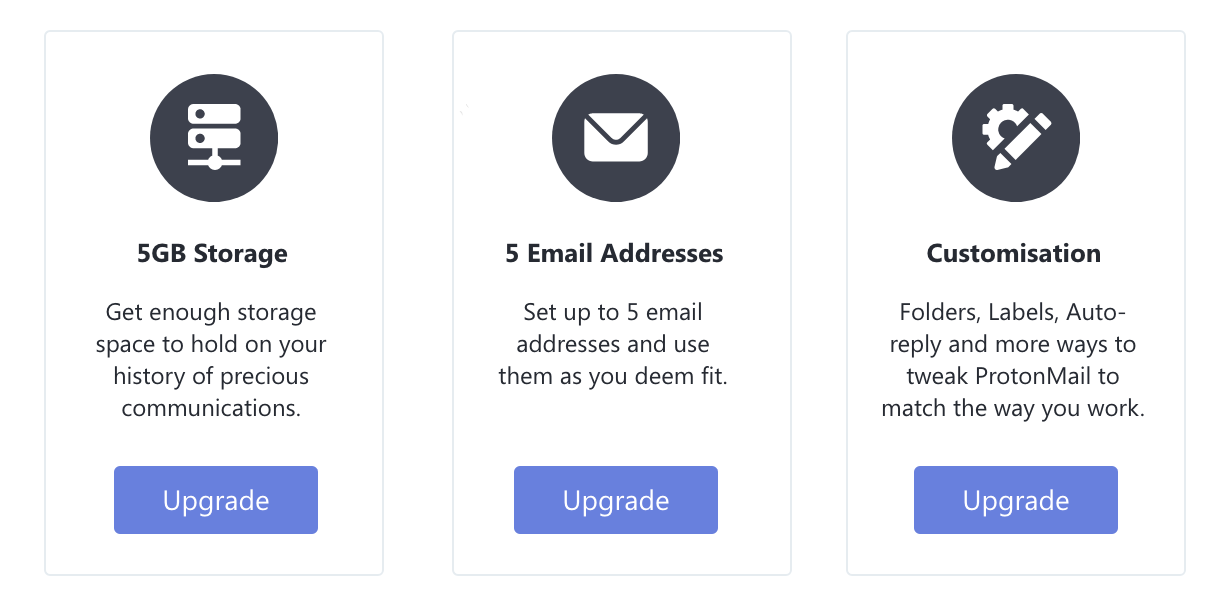The height and width of the screenshot is (614, 1224).
Task: Click the pencil in the Customisation icon
Action: (x=1024, y=148)
